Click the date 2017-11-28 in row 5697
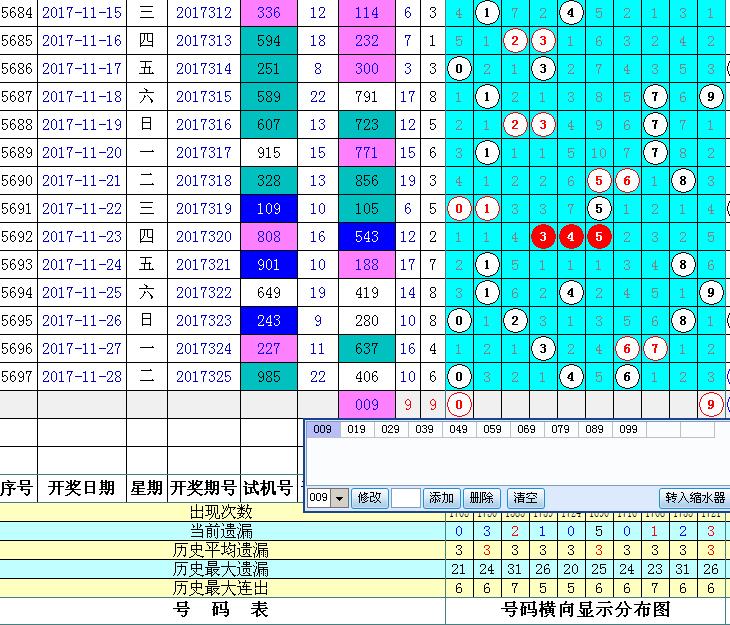 (x=81, y=377)
